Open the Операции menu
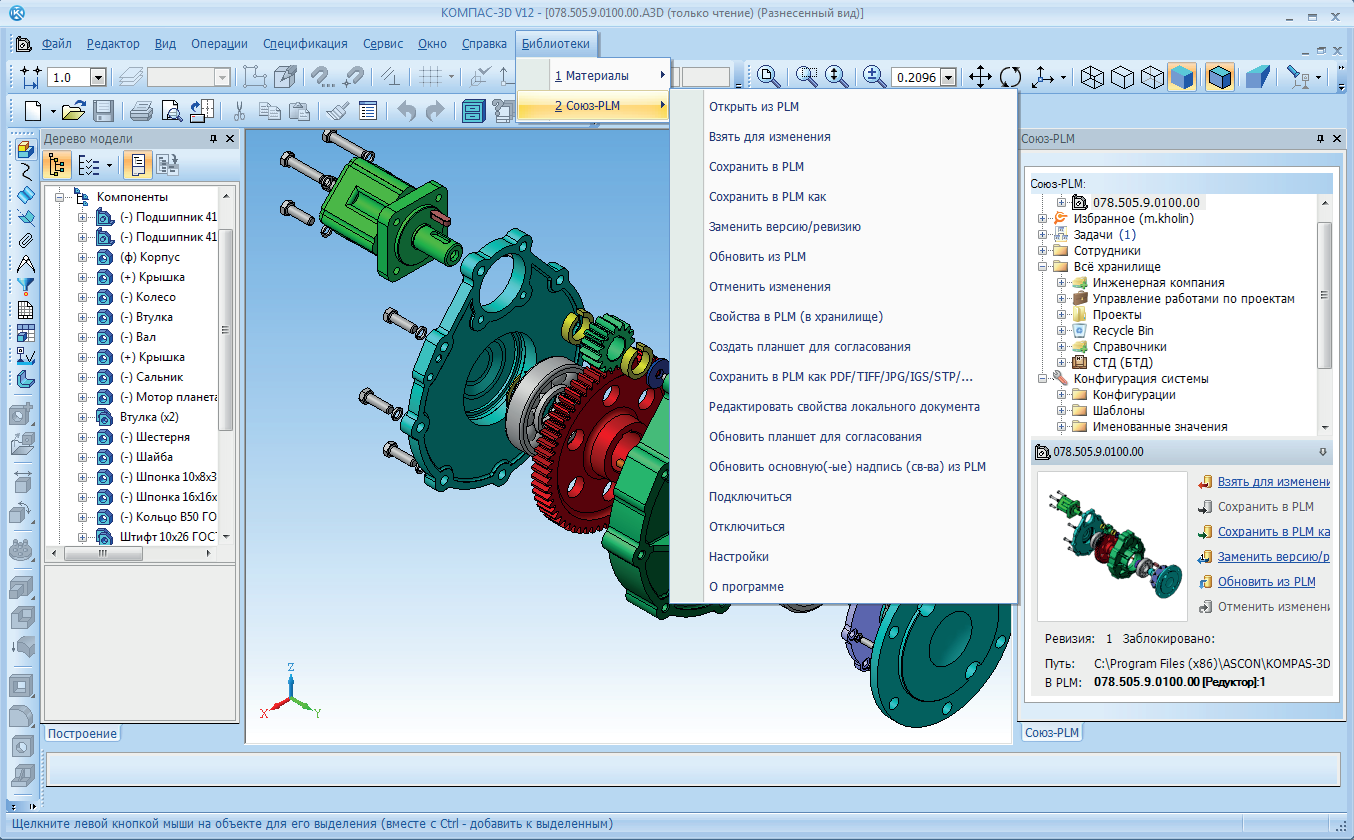This screenshot has height=840, width=1354. pos(219,44)
